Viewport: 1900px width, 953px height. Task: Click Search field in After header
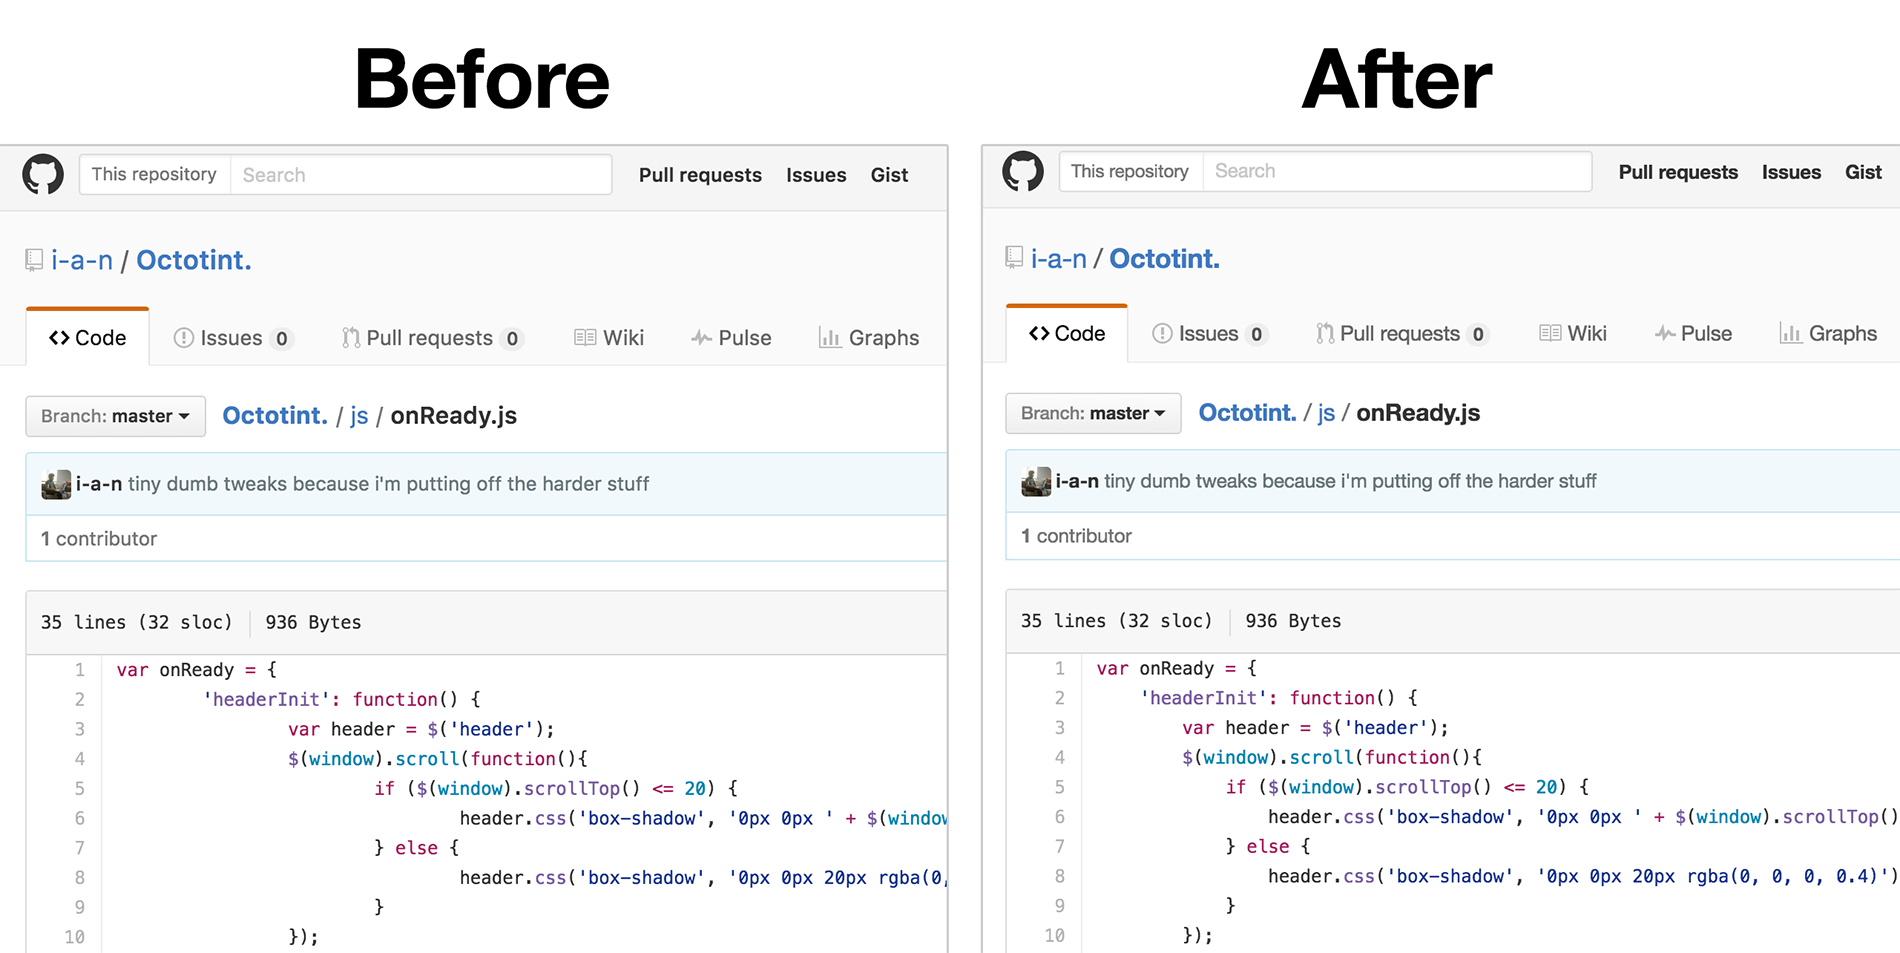1397,171
